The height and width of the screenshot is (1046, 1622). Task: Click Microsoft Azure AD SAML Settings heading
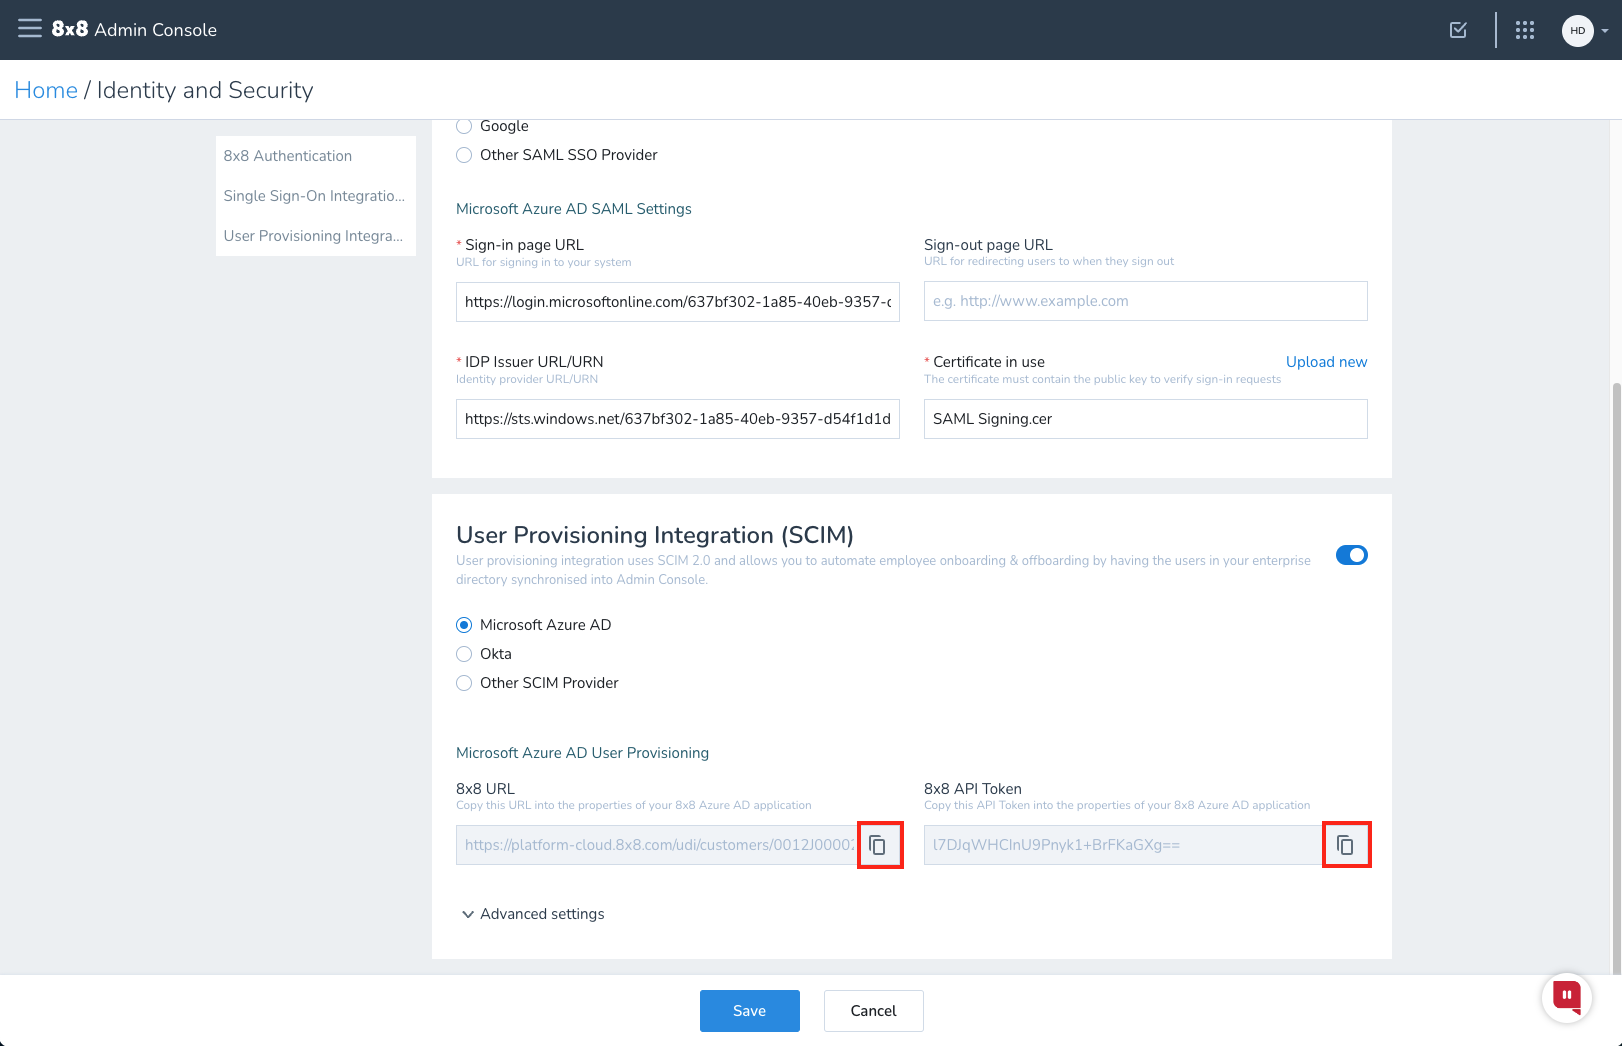[x=574, y=209]
